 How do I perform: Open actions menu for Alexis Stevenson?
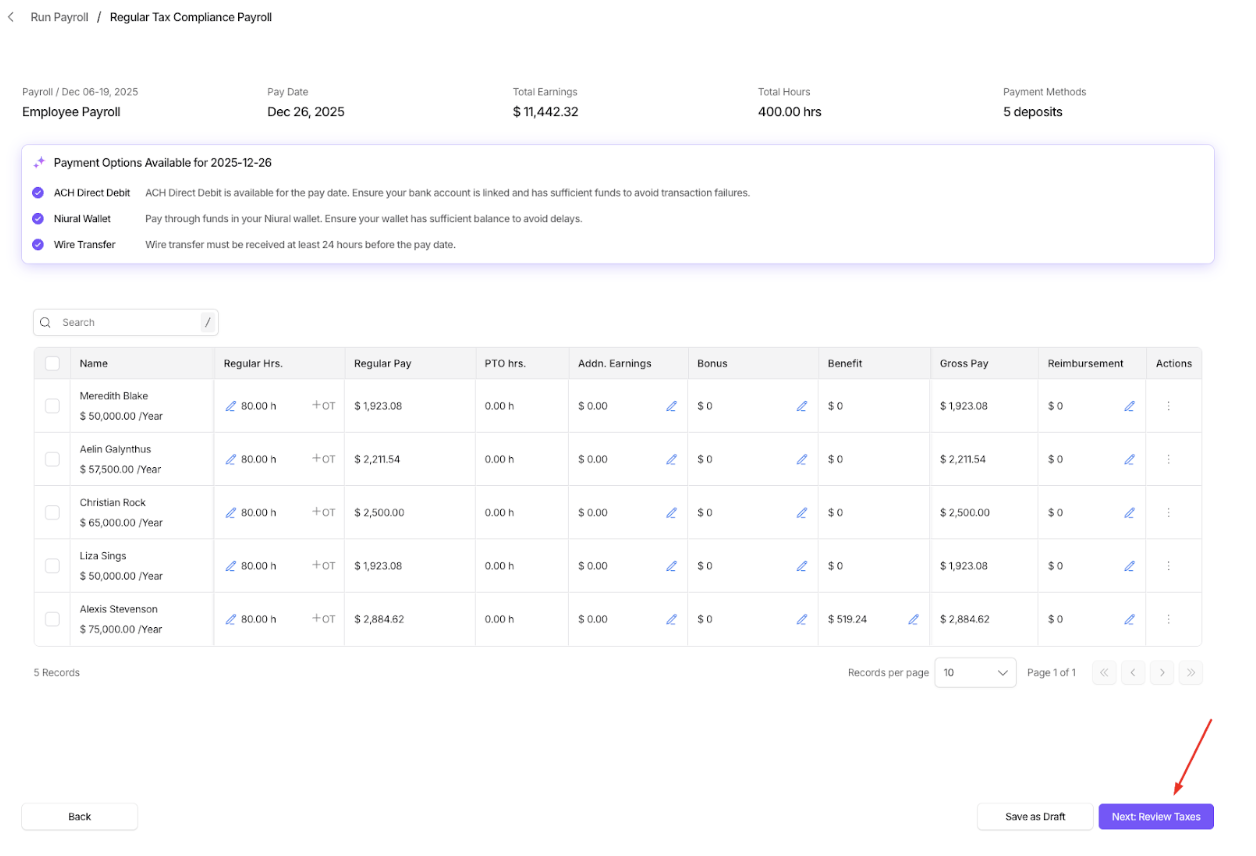1168,619
